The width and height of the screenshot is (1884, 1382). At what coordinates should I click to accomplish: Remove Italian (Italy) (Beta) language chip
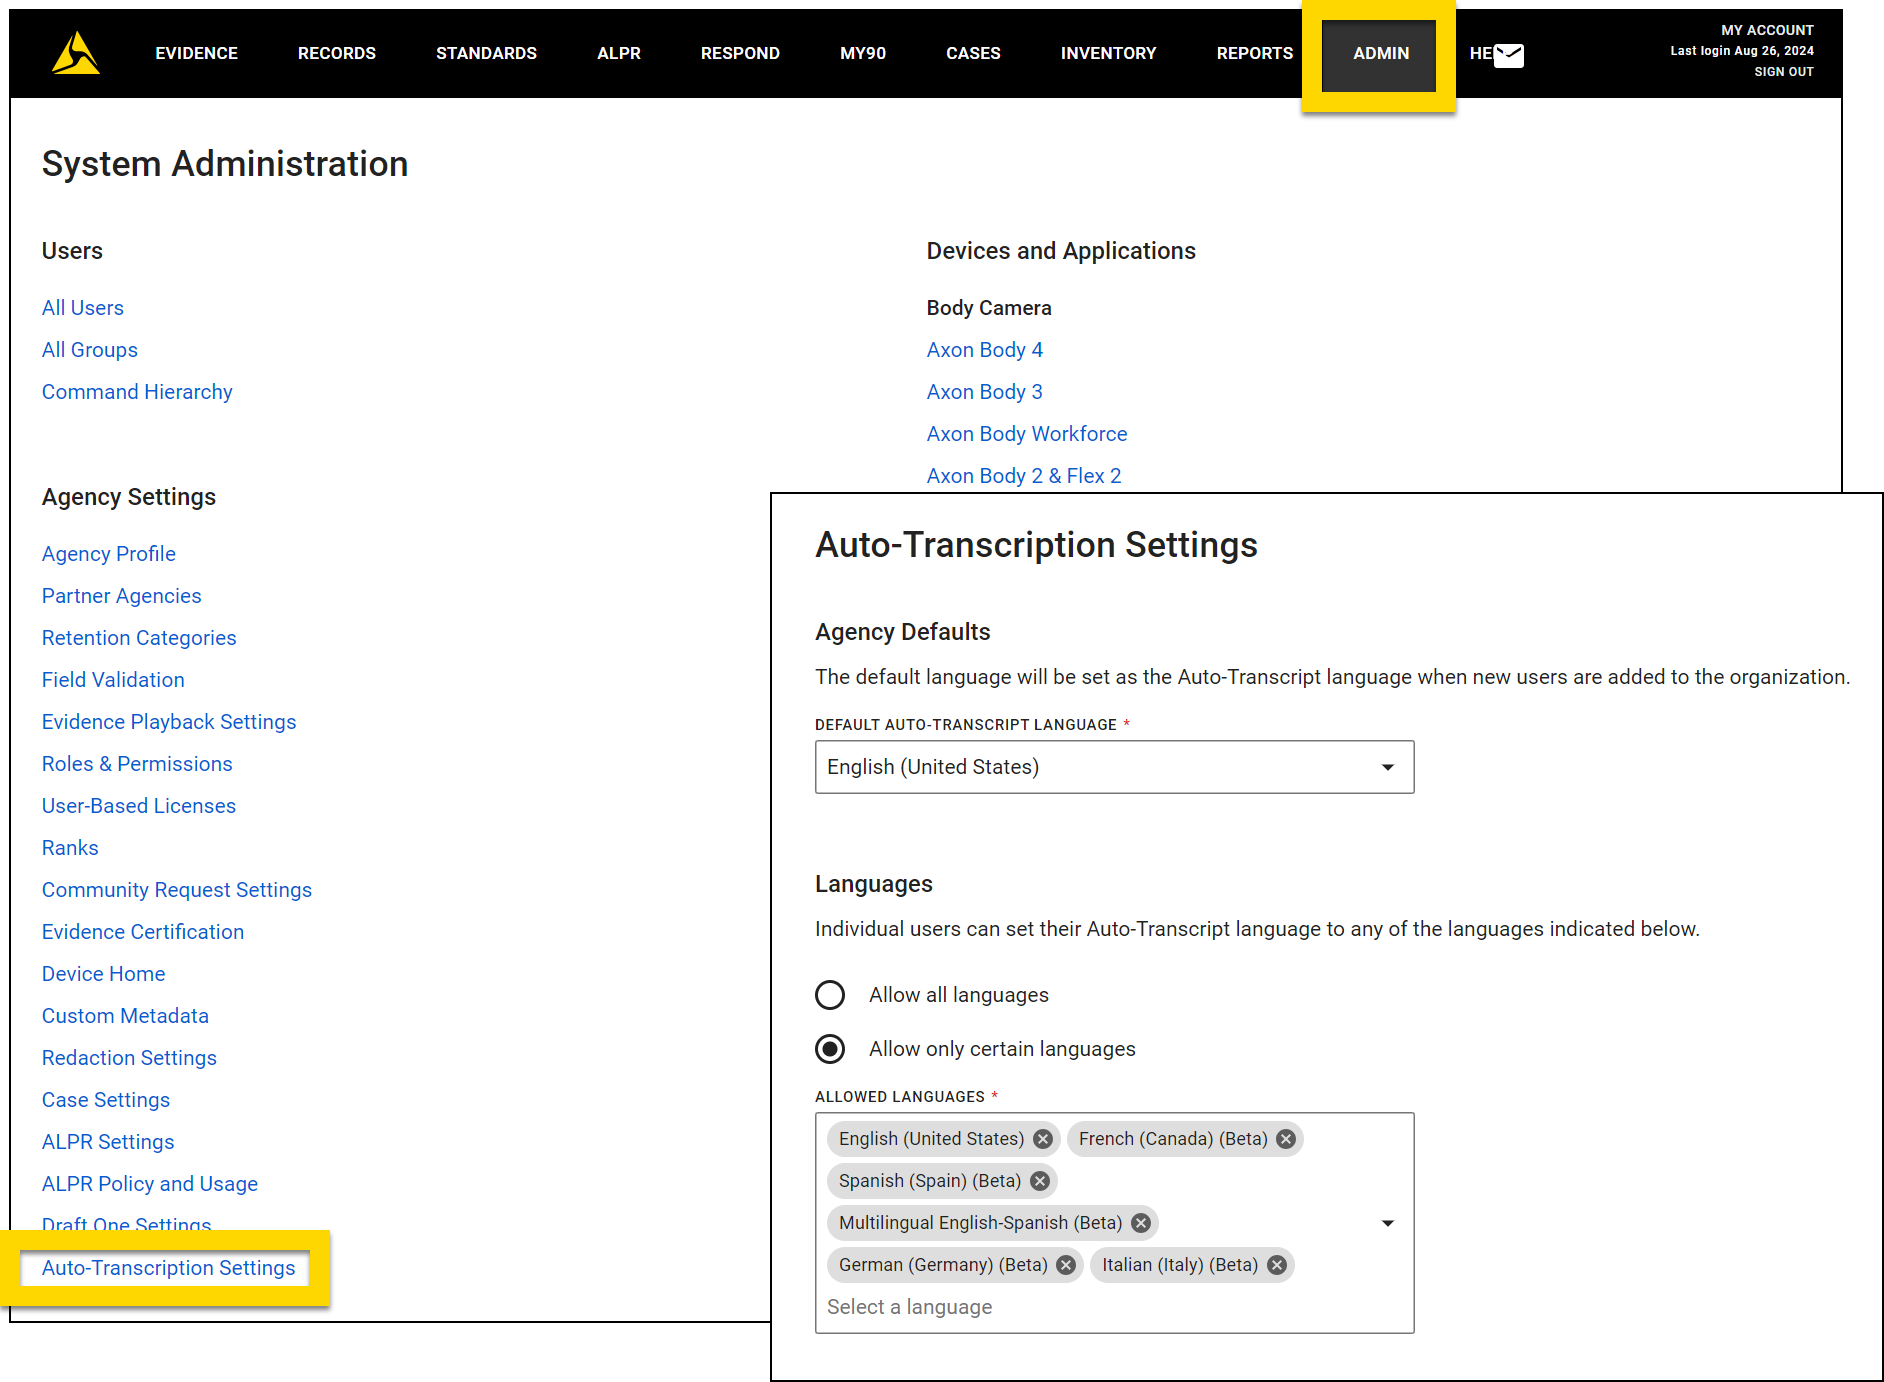click(1275, 1264)
